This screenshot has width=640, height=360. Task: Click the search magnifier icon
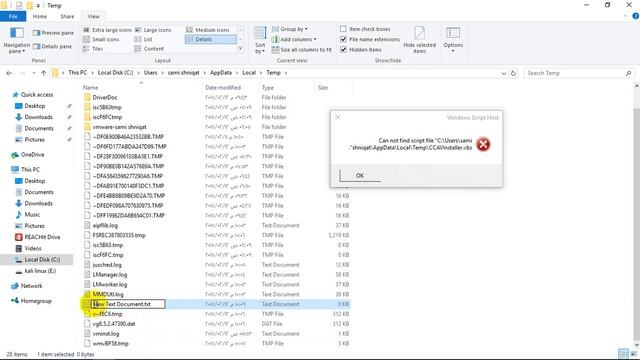click(x=628, y=73)
